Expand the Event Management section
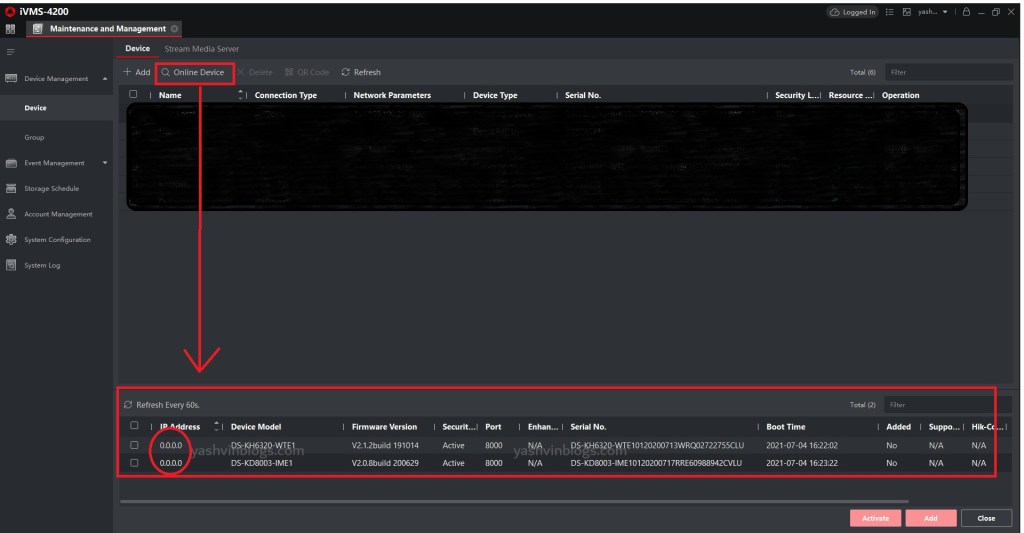The image size is (1024, 533). pos(105,163)
